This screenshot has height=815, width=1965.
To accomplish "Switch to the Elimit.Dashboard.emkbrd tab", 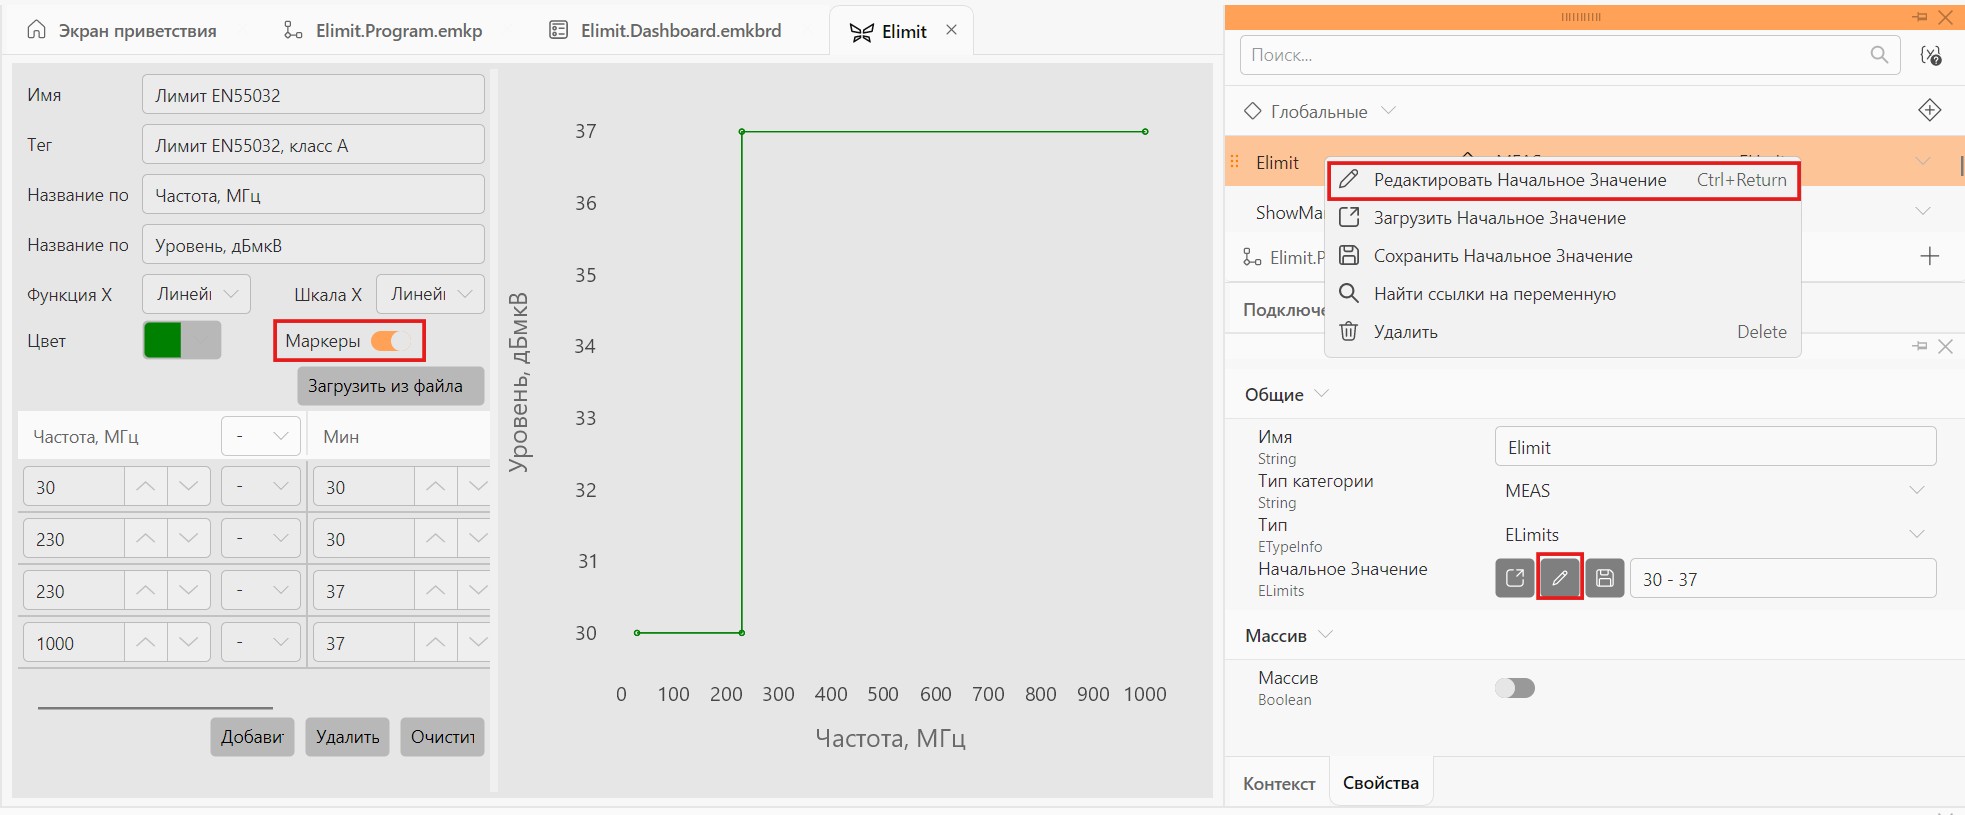I will coord(665,30).
